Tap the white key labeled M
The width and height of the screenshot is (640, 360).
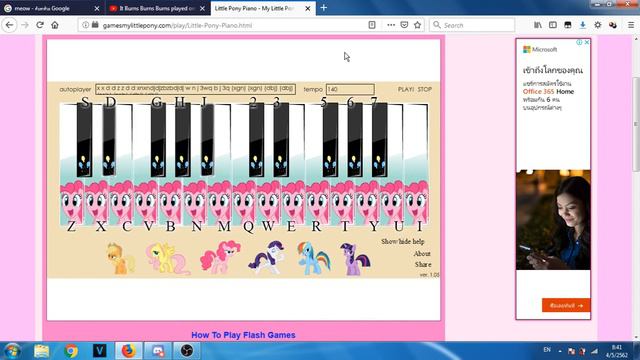[220, 202]
